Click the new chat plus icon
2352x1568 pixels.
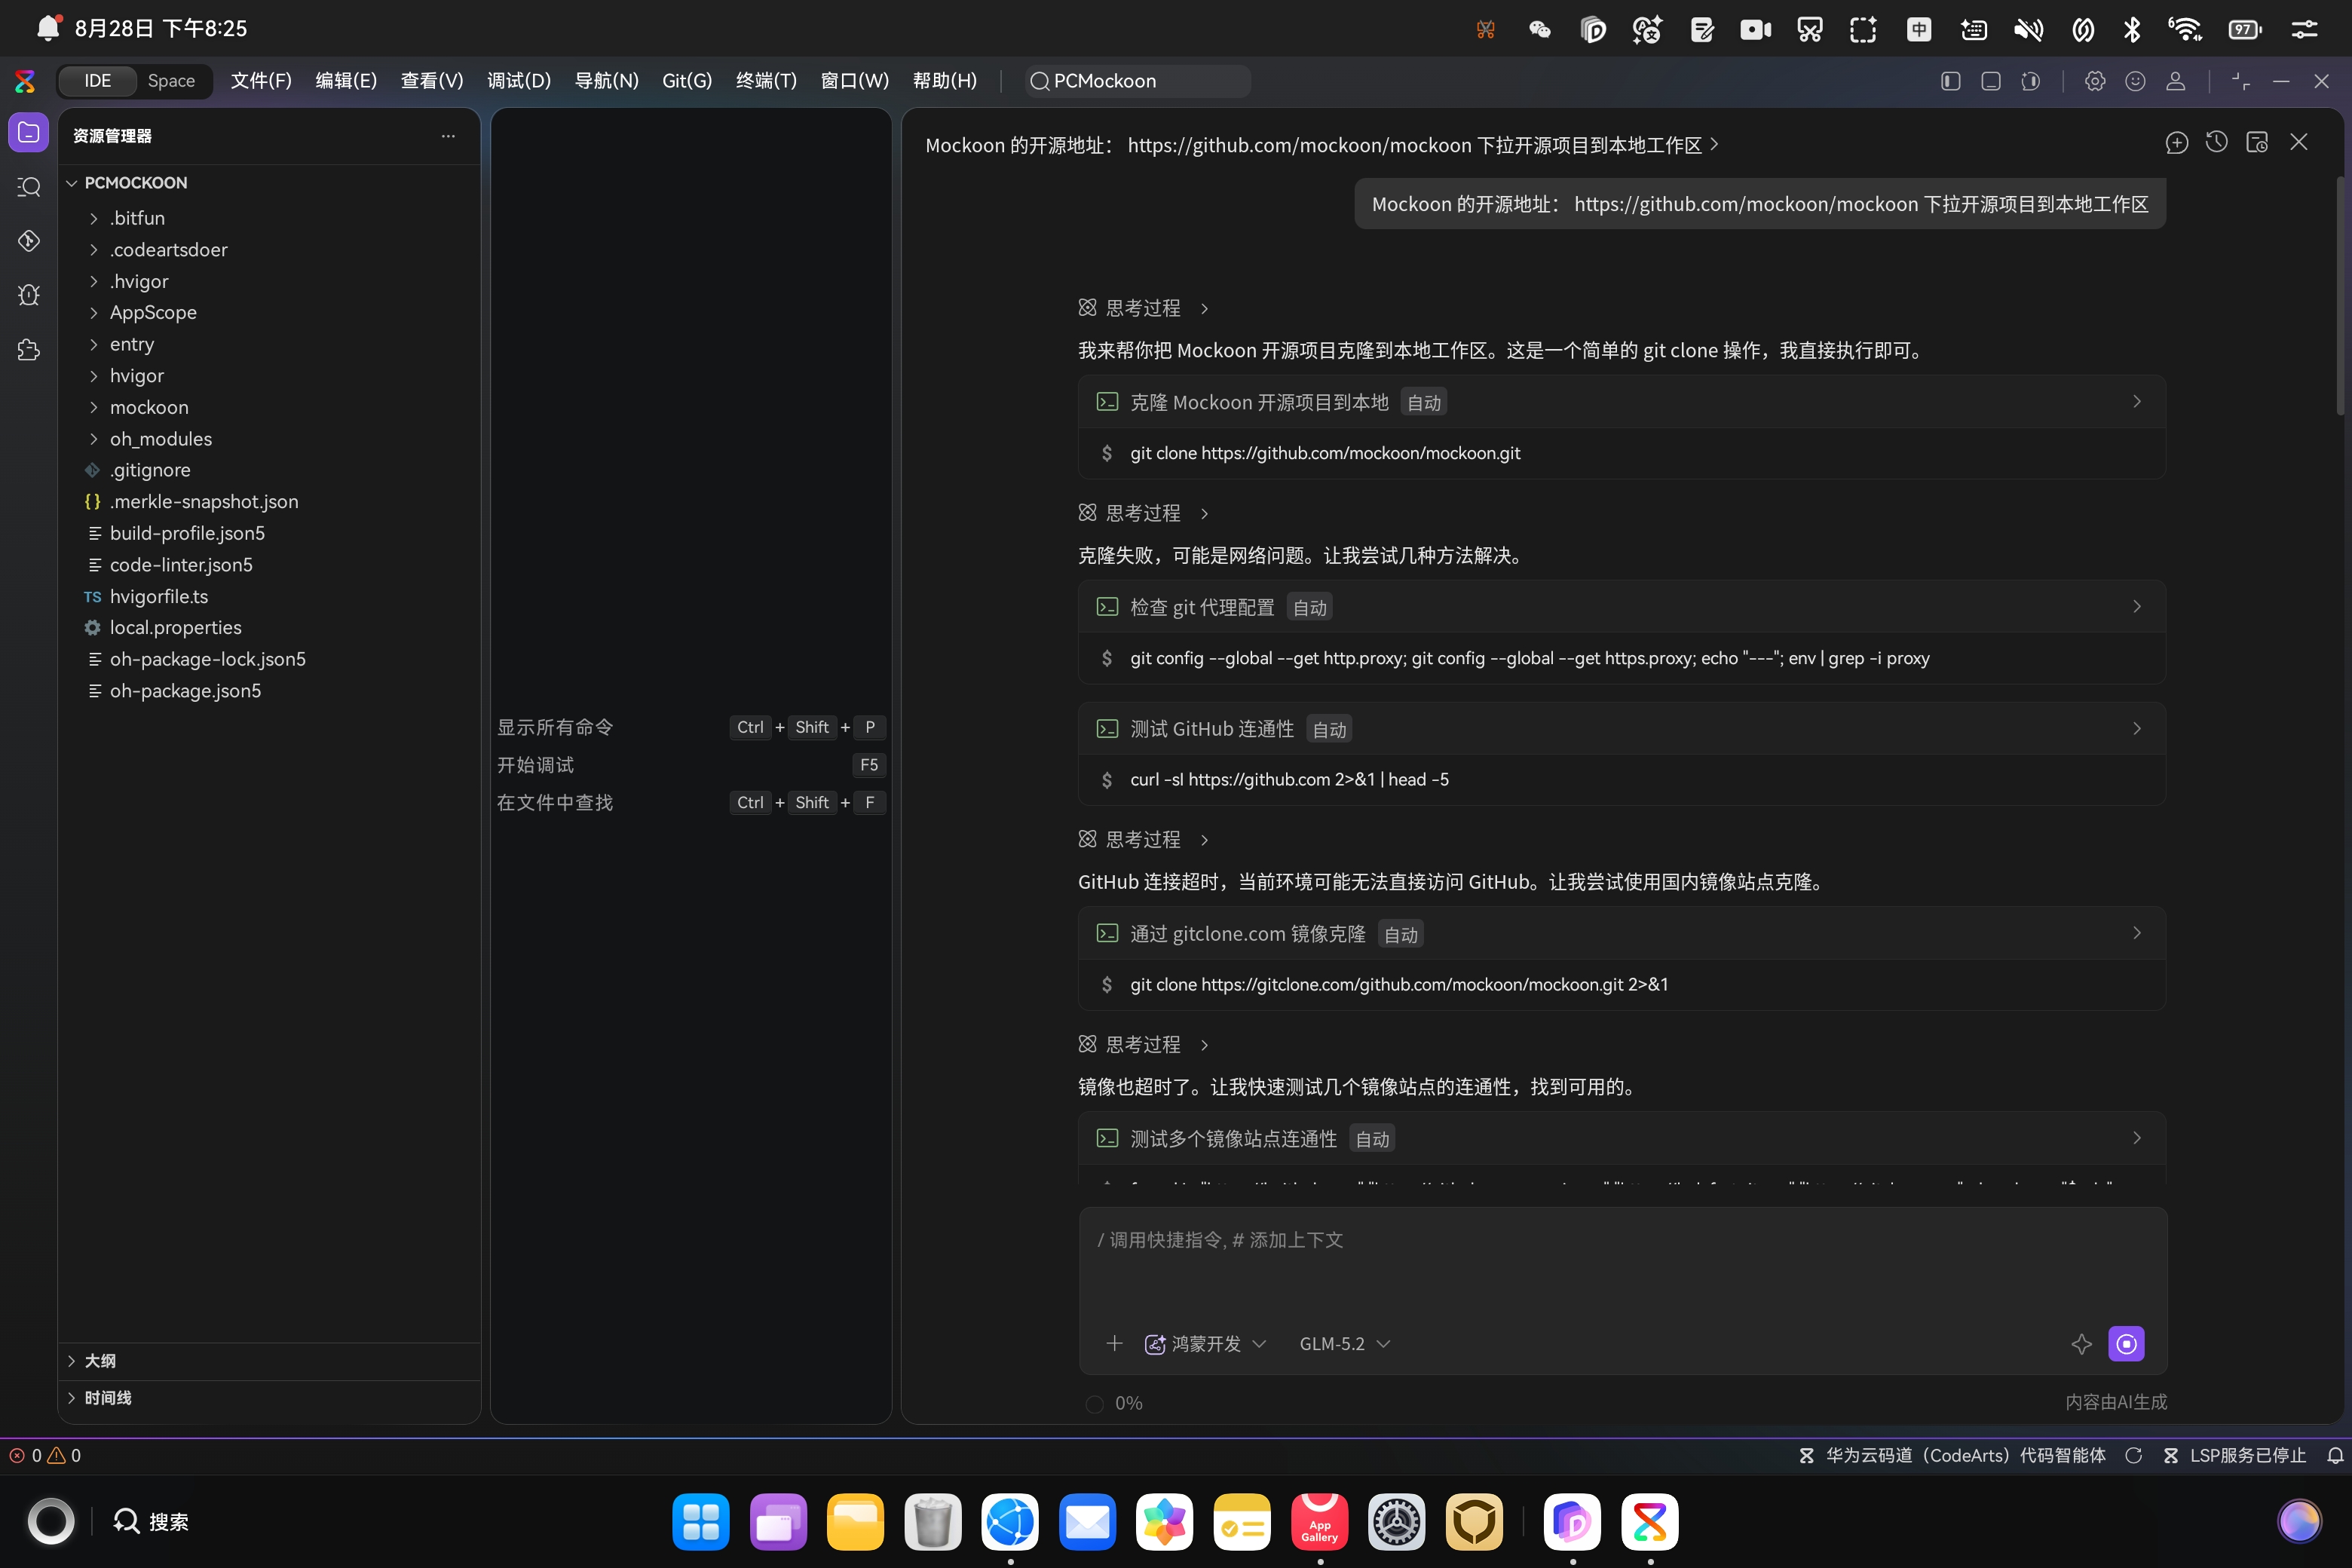click(x=2176, y=143)
